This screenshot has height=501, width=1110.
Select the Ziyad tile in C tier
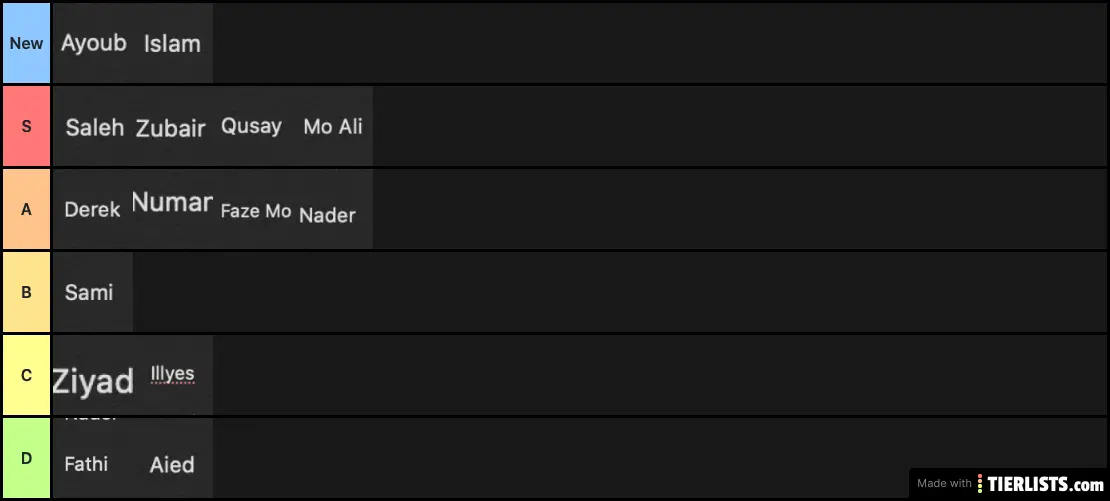coord(93,375)
